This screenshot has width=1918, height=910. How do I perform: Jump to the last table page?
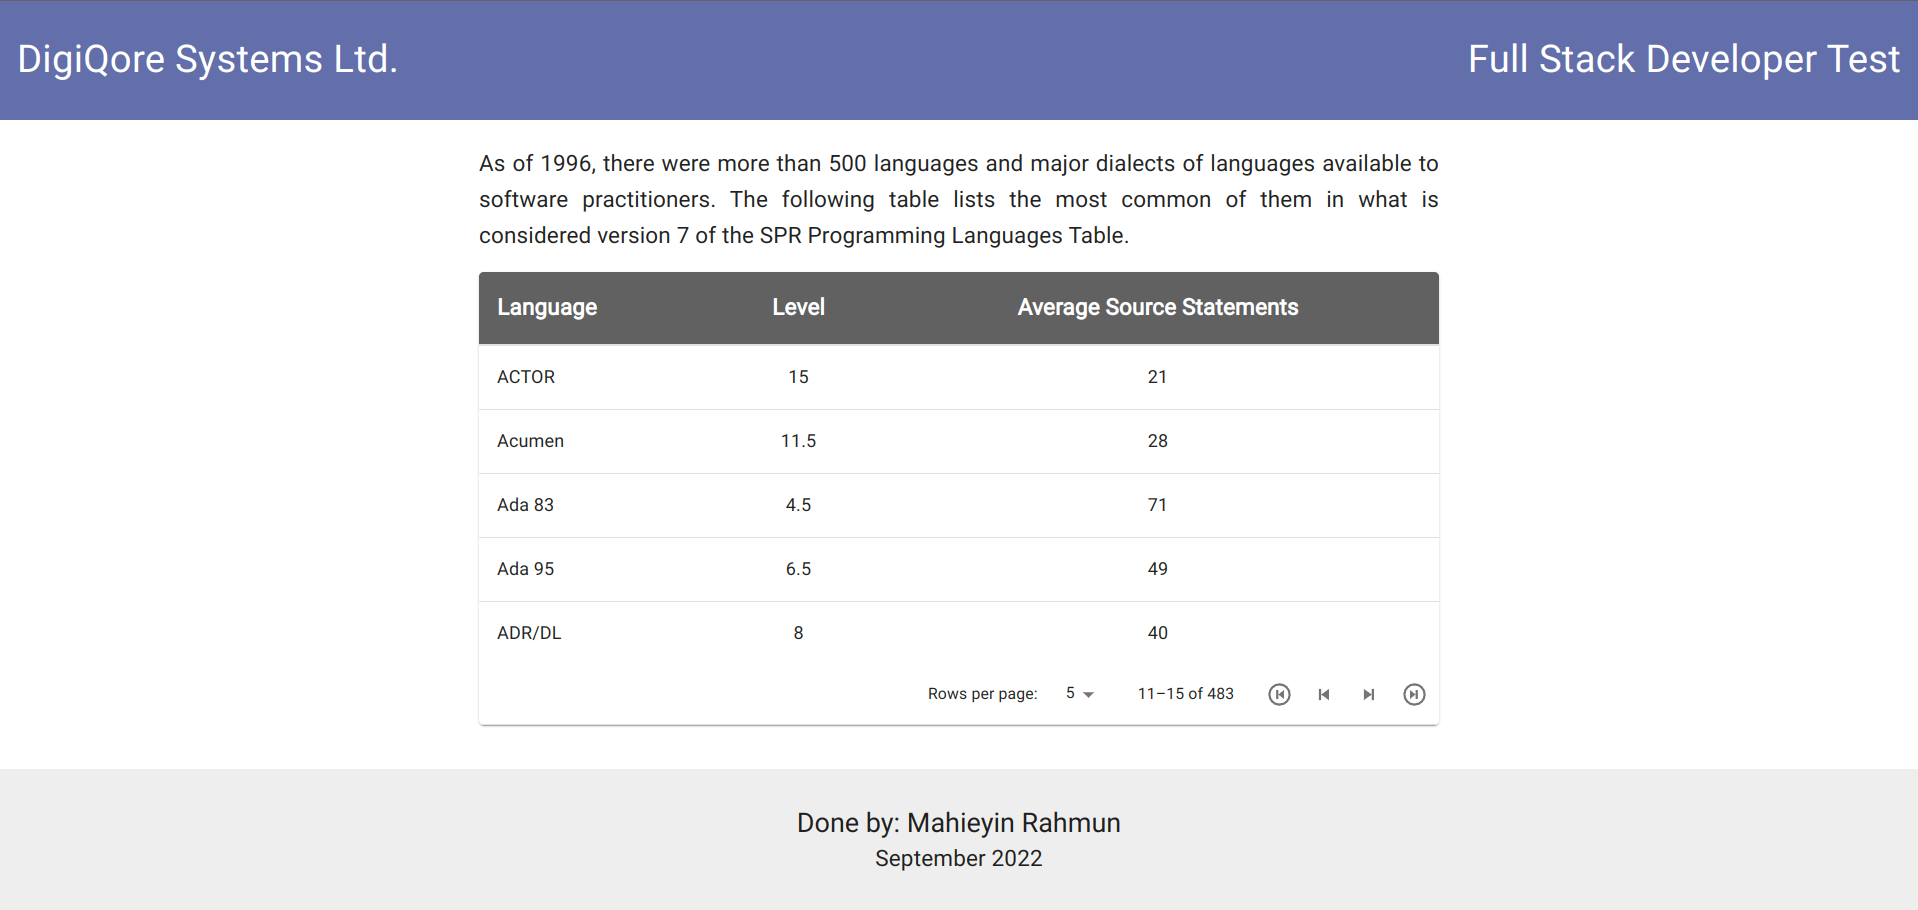pos(1414,694)
